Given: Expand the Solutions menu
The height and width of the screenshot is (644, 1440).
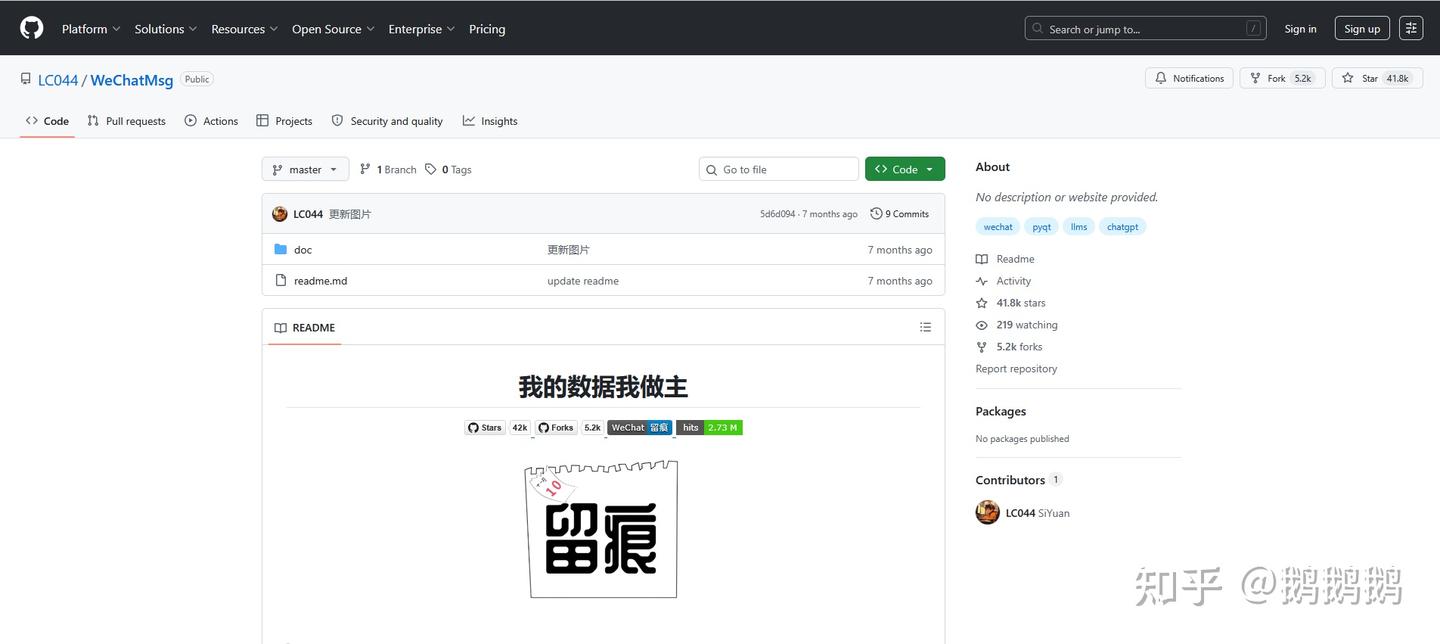Looking at the screenshot, I should [166, 29].
